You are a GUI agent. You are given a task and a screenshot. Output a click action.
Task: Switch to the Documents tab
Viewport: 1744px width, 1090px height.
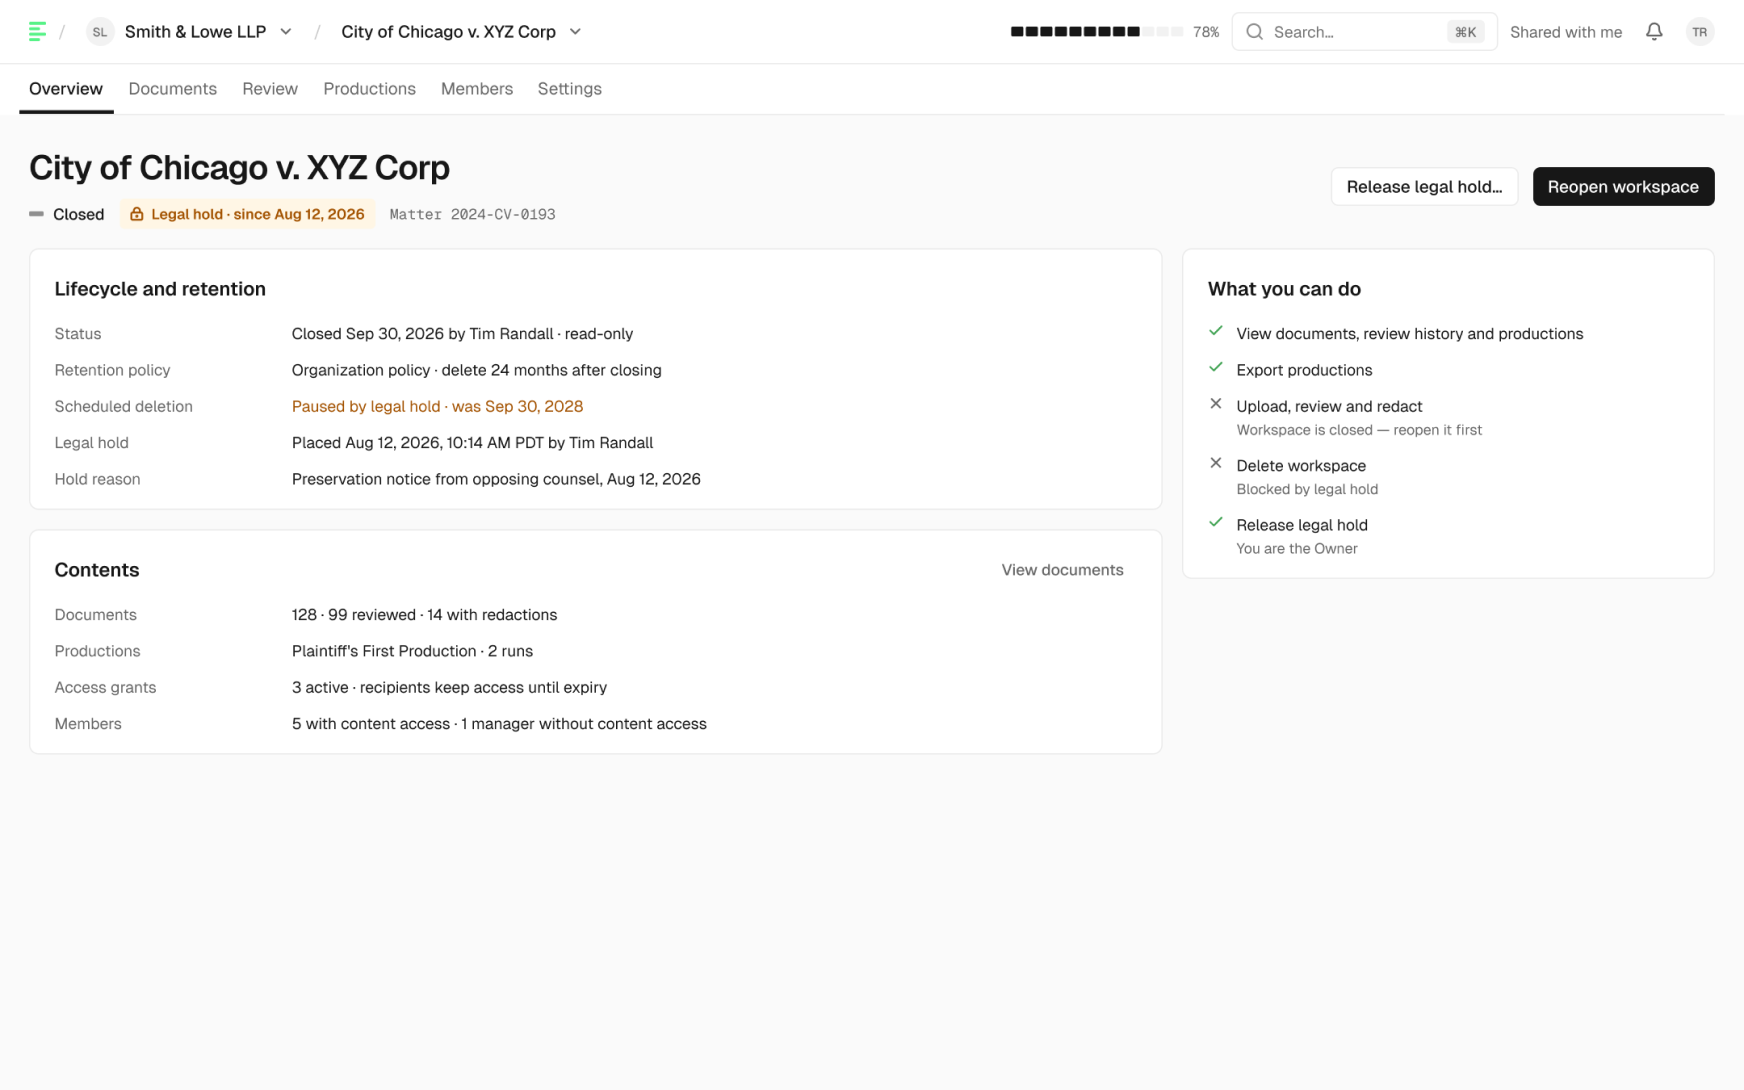click(172, 89)
